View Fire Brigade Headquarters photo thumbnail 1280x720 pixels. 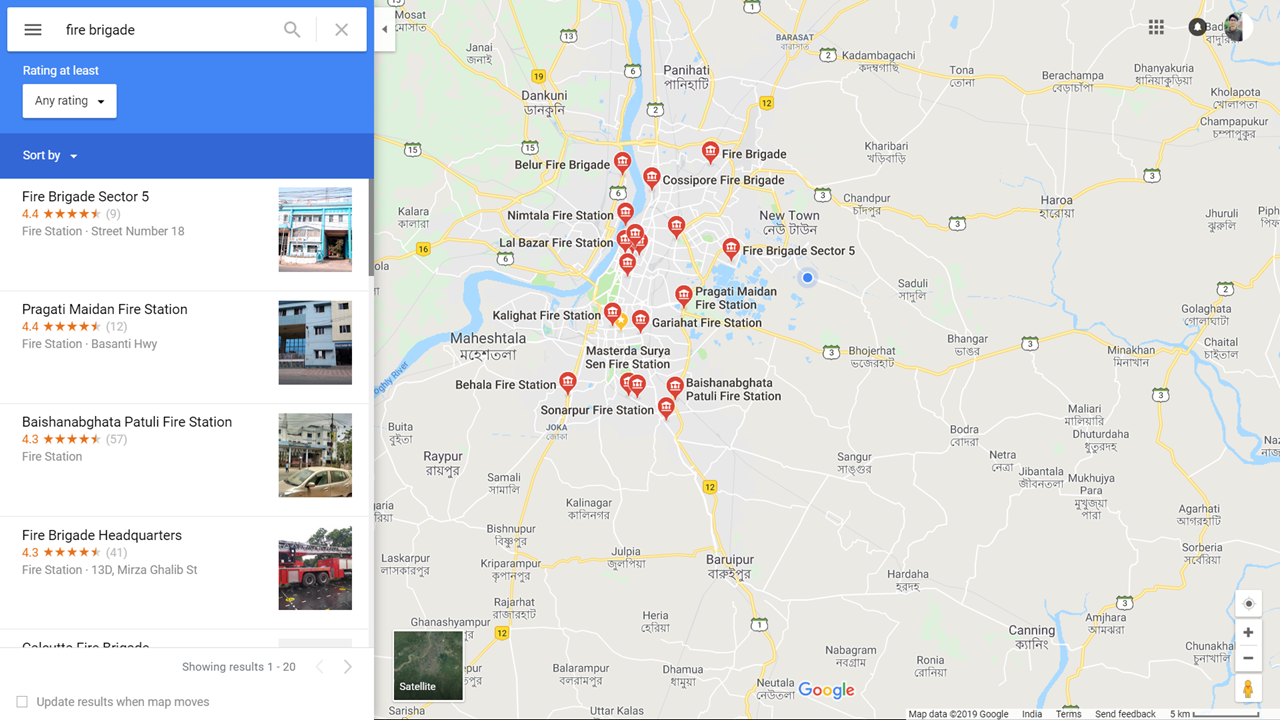(315, 568)
